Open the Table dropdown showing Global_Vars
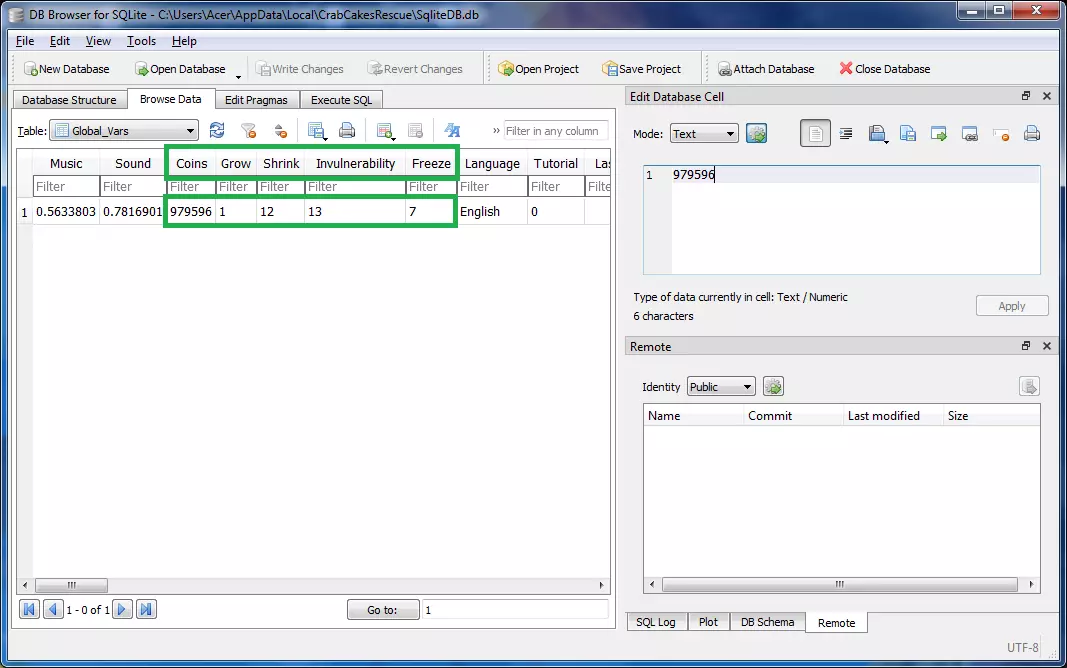1067x668 pixels. (x=124, y=131)
